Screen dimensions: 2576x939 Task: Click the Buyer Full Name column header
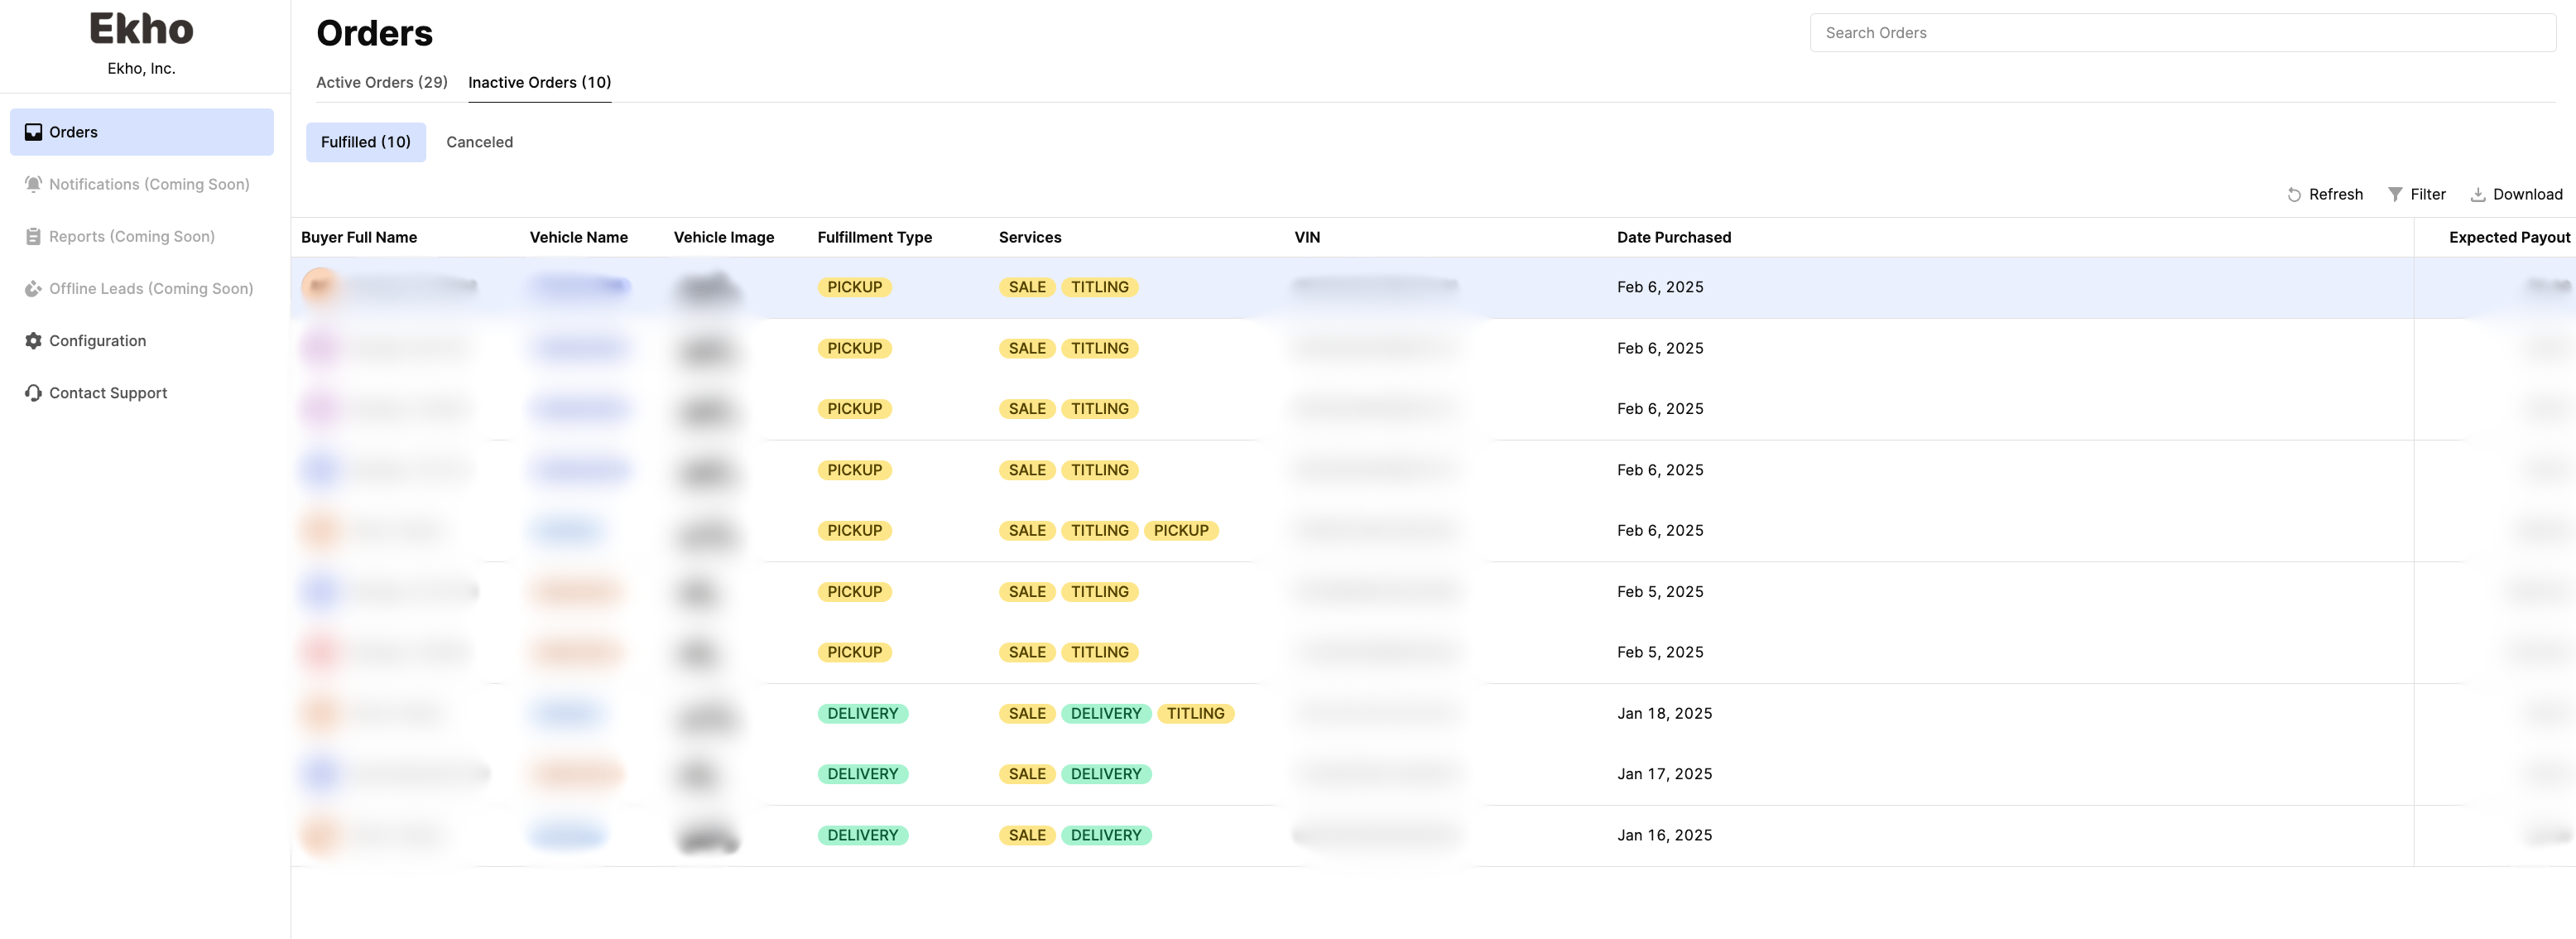pos(358,237)
